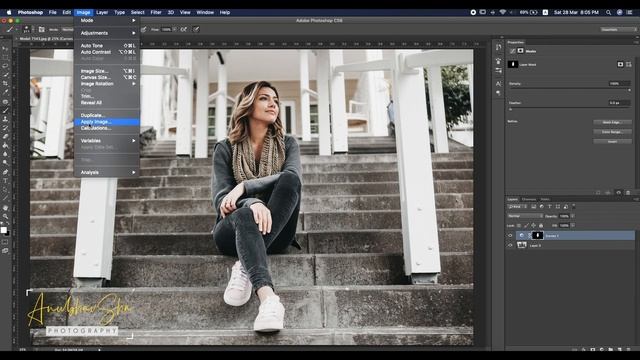Screen dimensions: 640x360
Task: Choose Calculations from Image menu
Action: 107,128
